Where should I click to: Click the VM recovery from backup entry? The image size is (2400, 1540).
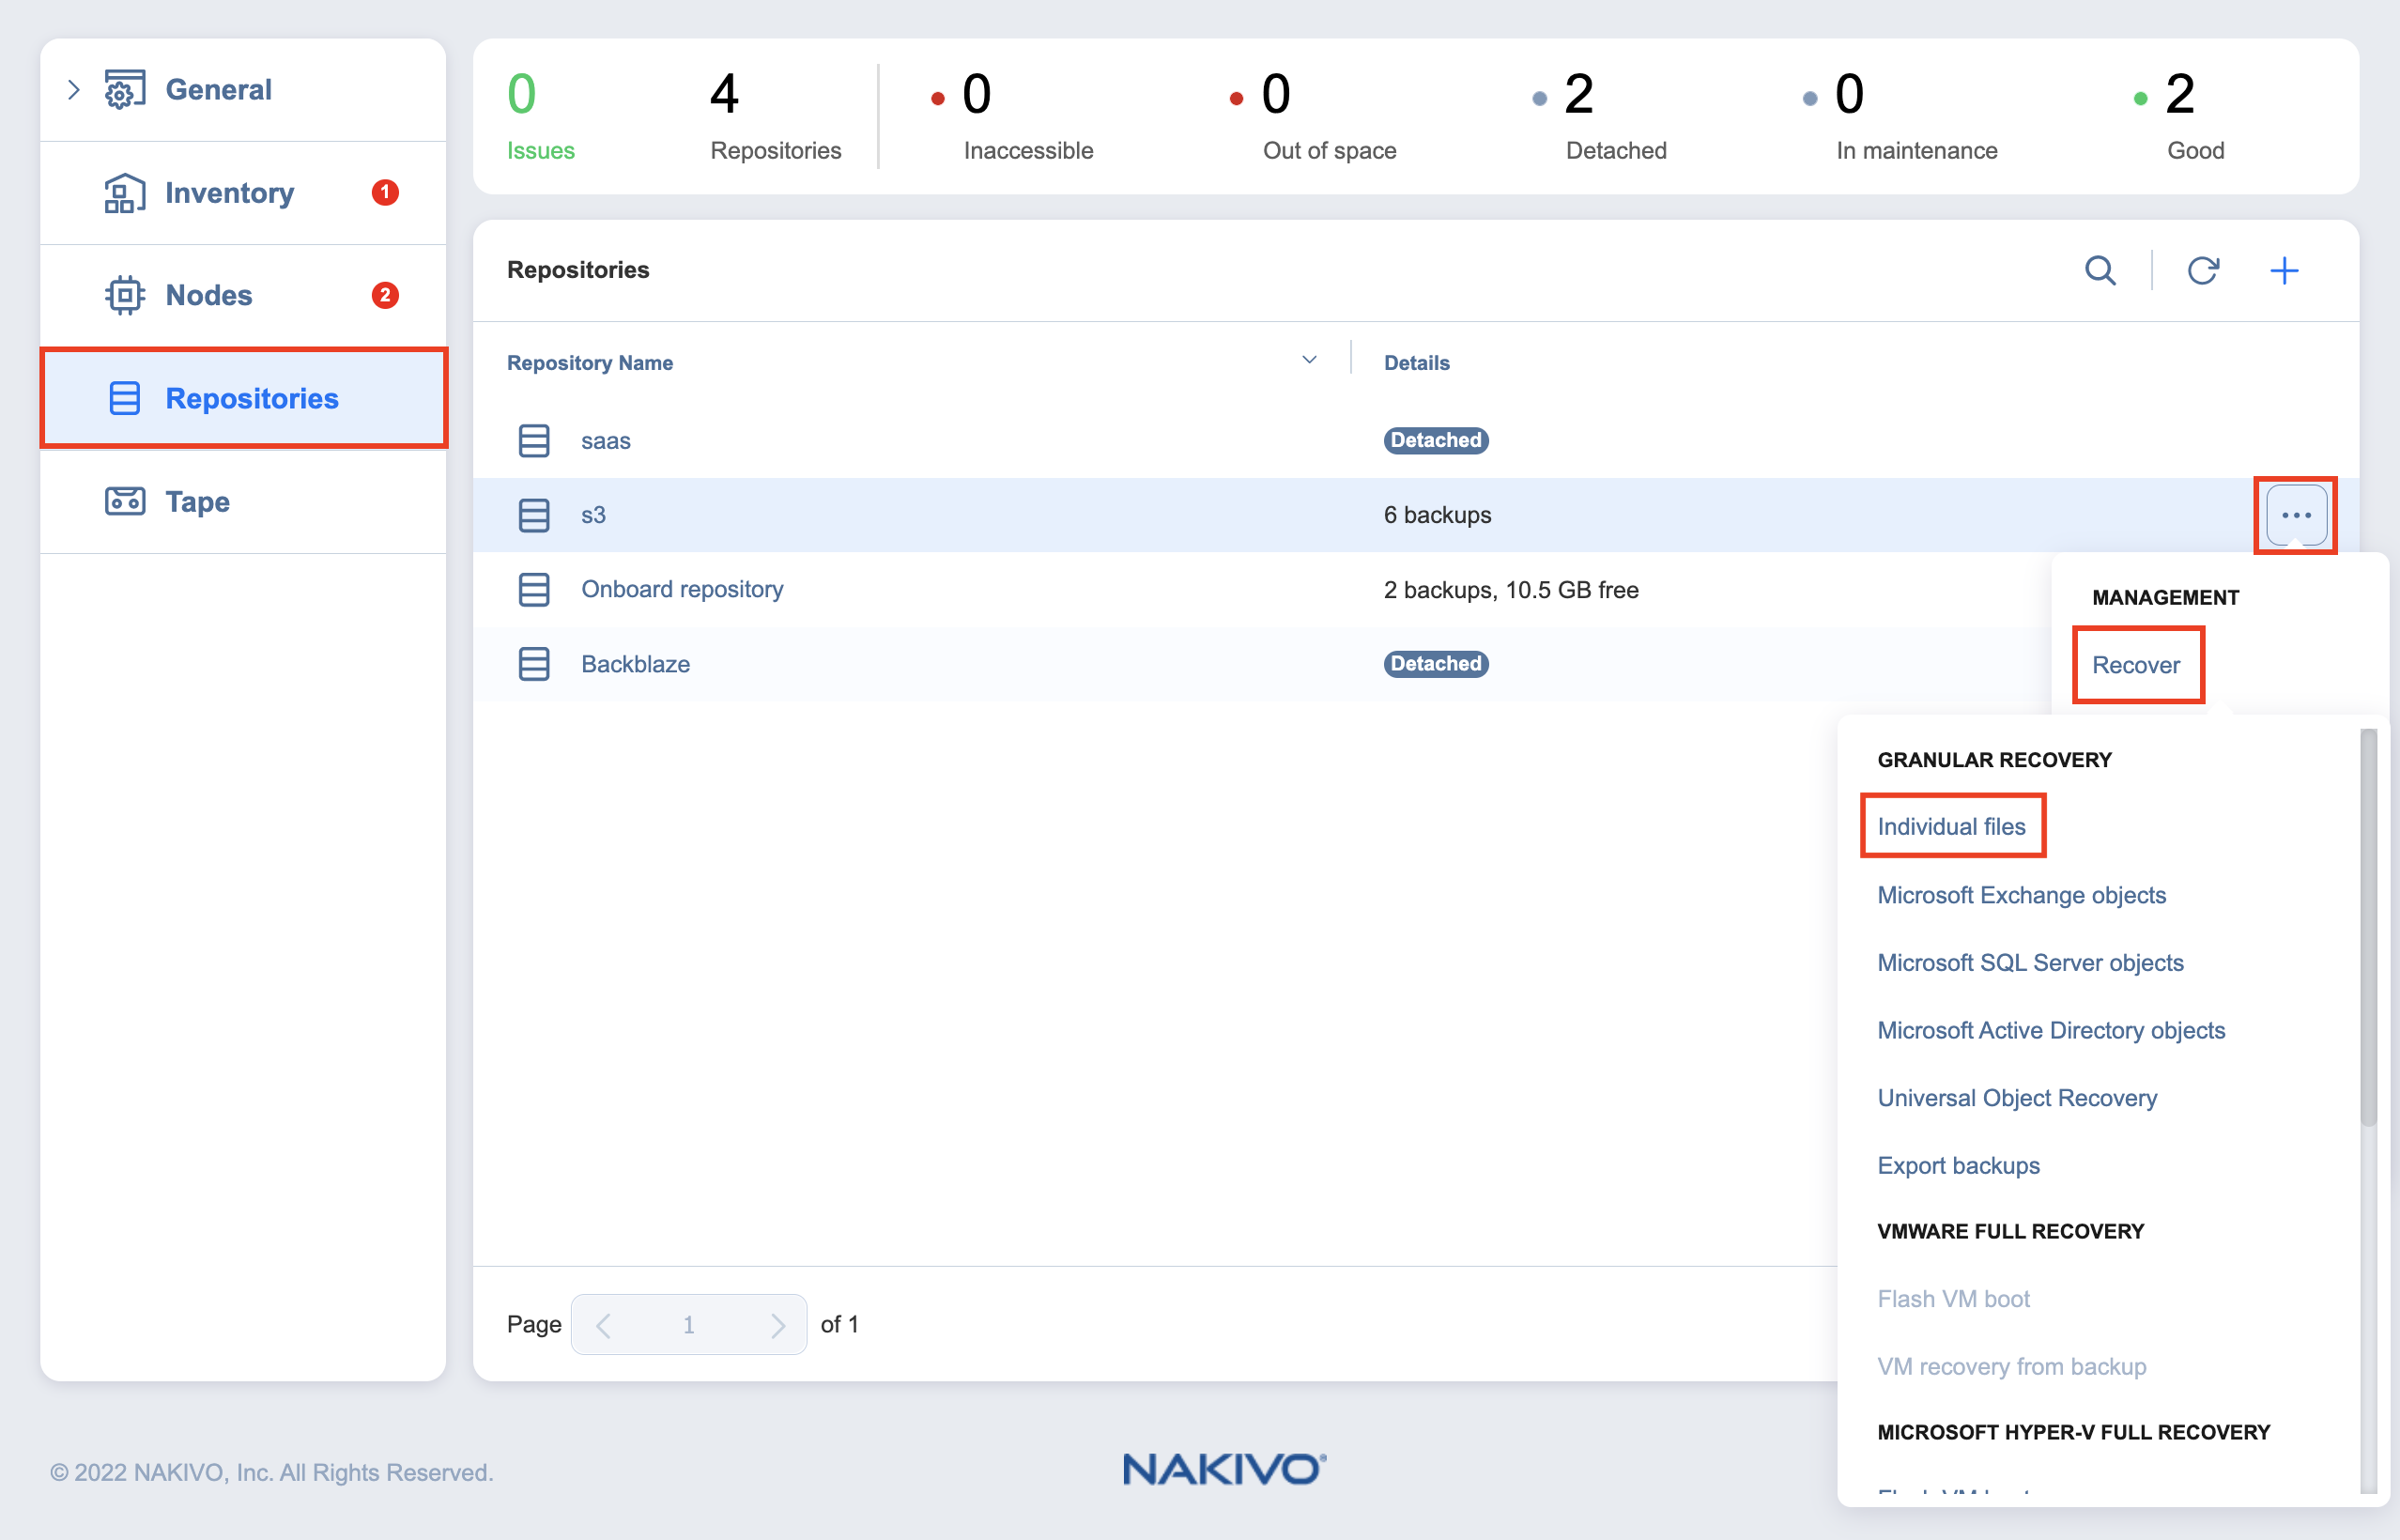[x=2011, y=1367]
